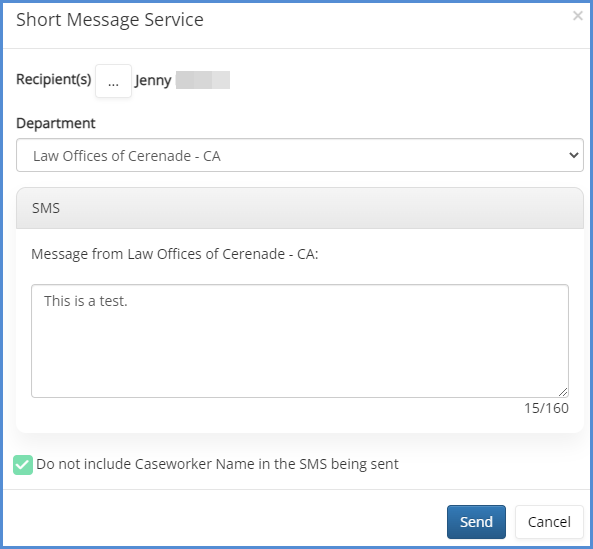Click the 15/160 character counter

[x=546, y=408]
